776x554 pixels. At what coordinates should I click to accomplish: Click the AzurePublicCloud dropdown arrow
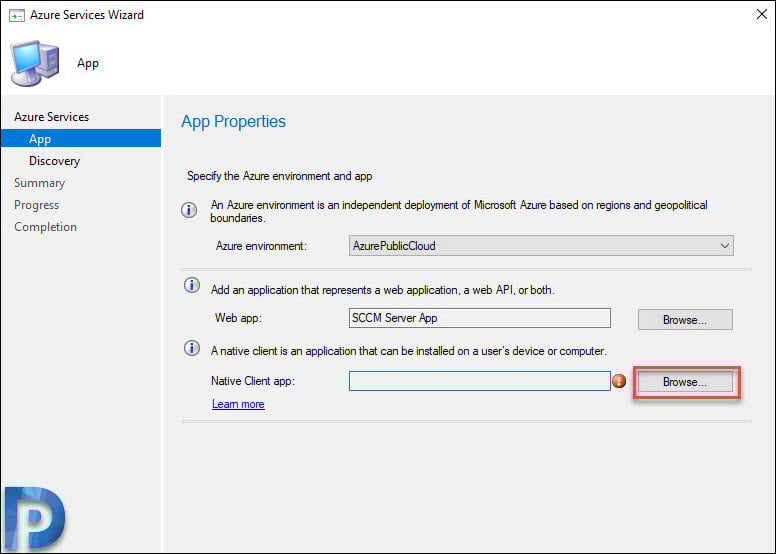click(x=725, y=246)
